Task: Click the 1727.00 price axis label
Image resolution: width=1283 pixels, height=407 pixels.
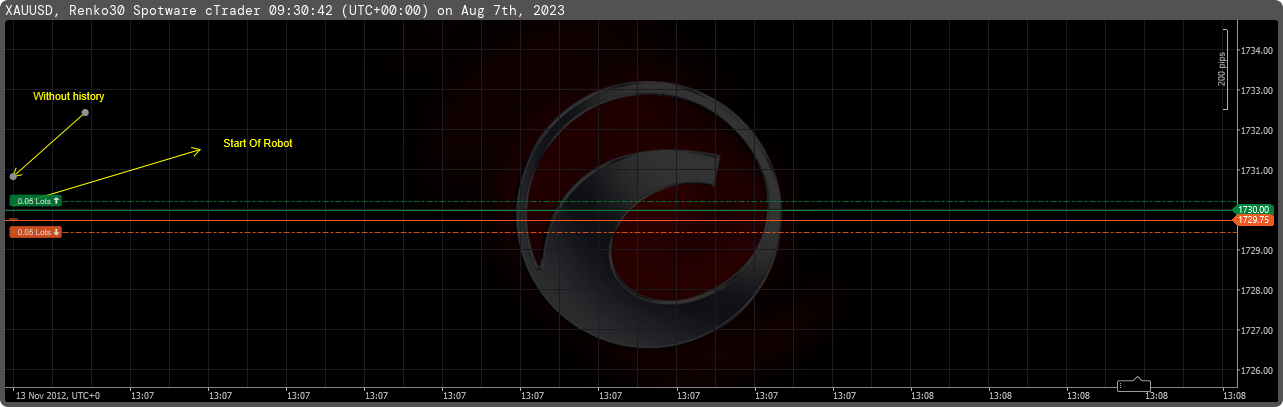Action: (1255, 330)
